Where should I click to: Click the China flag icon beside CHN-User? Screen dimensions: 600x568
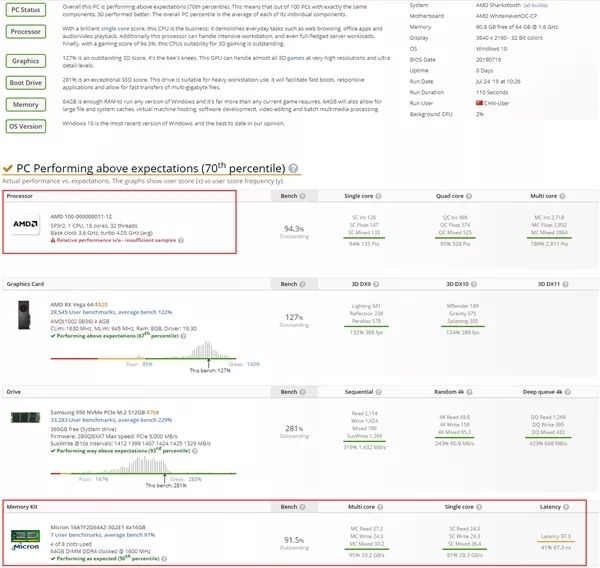coord(479,103)
